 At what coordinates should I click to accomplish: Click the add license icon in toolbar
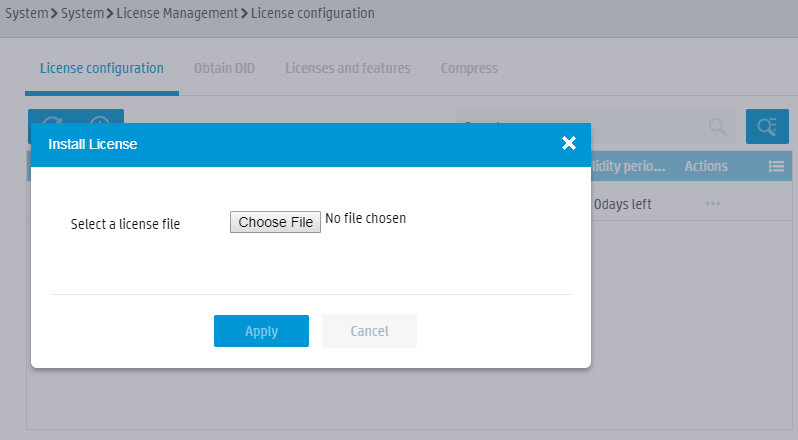[100, 119]
